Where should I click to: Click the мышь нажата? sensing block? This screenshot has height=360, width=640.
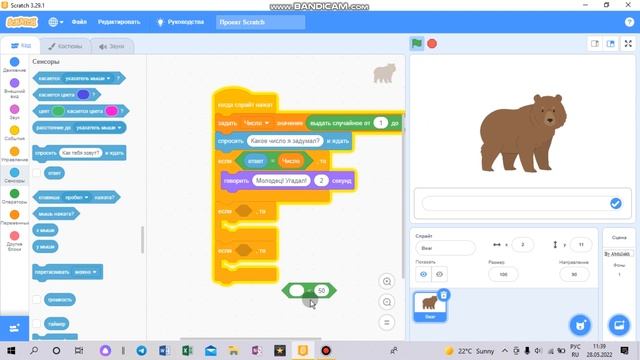(56, 213)
